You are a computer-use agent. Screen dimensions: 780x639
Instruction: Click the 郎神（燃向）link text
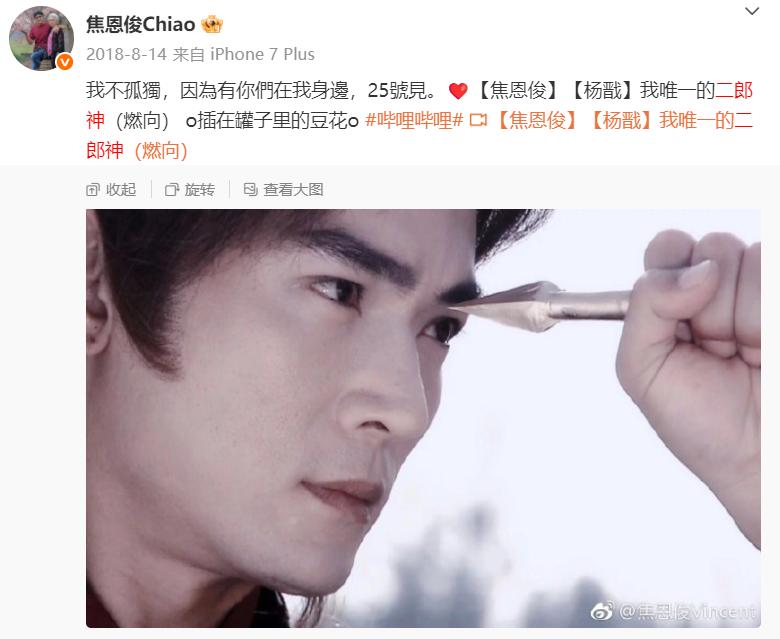tap(137, 151)
